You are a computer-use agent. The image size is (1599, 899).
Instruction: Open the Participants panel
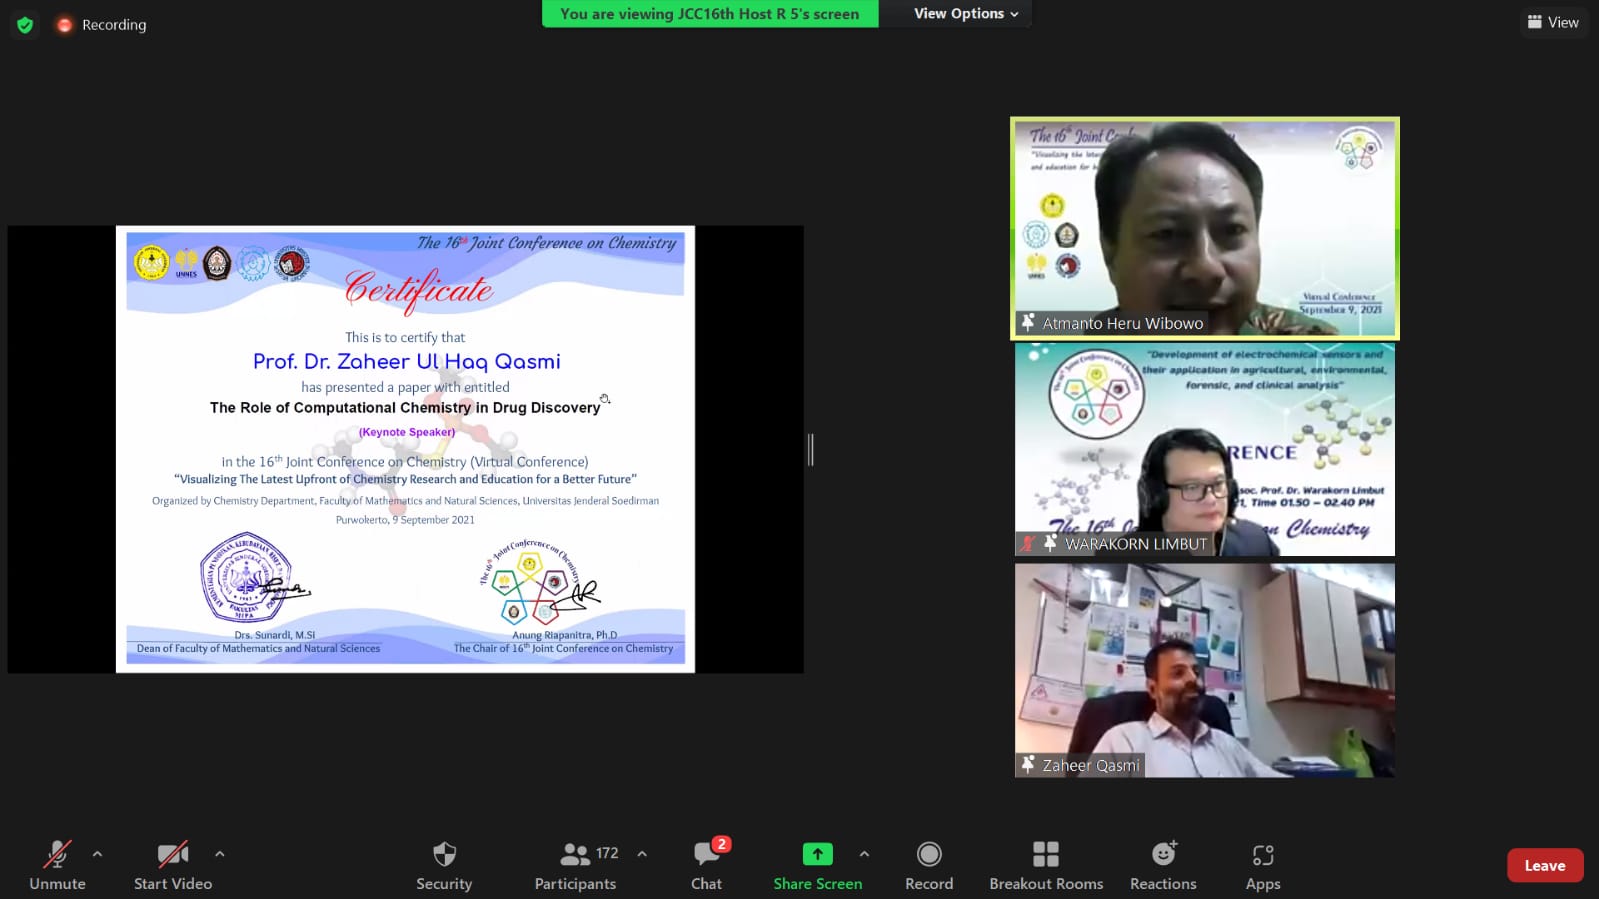tap(575, 865)
